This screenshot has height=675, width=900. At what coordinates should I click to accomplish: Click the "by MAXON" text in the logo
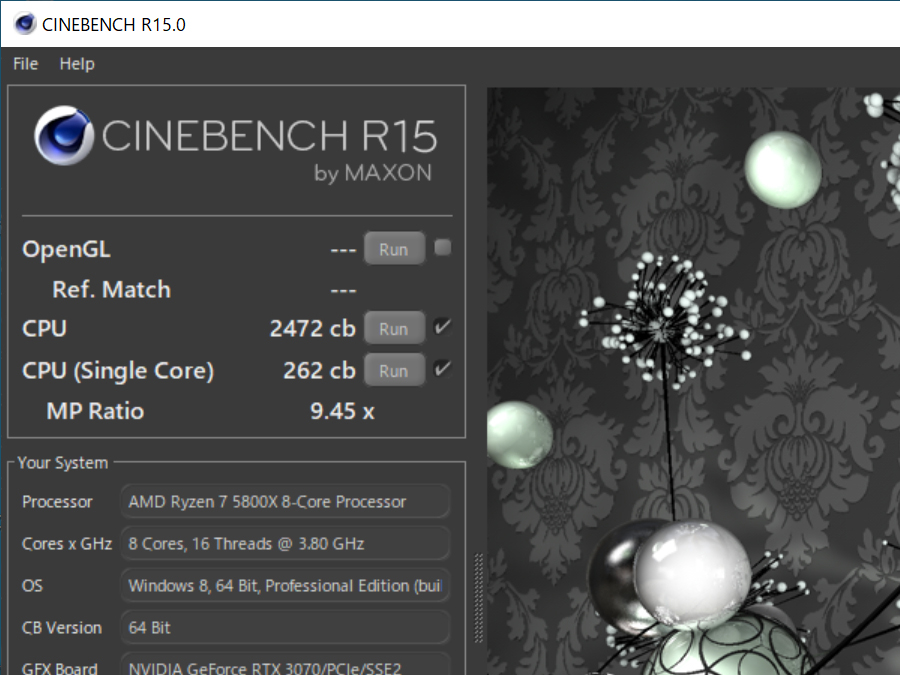(373, 173)
